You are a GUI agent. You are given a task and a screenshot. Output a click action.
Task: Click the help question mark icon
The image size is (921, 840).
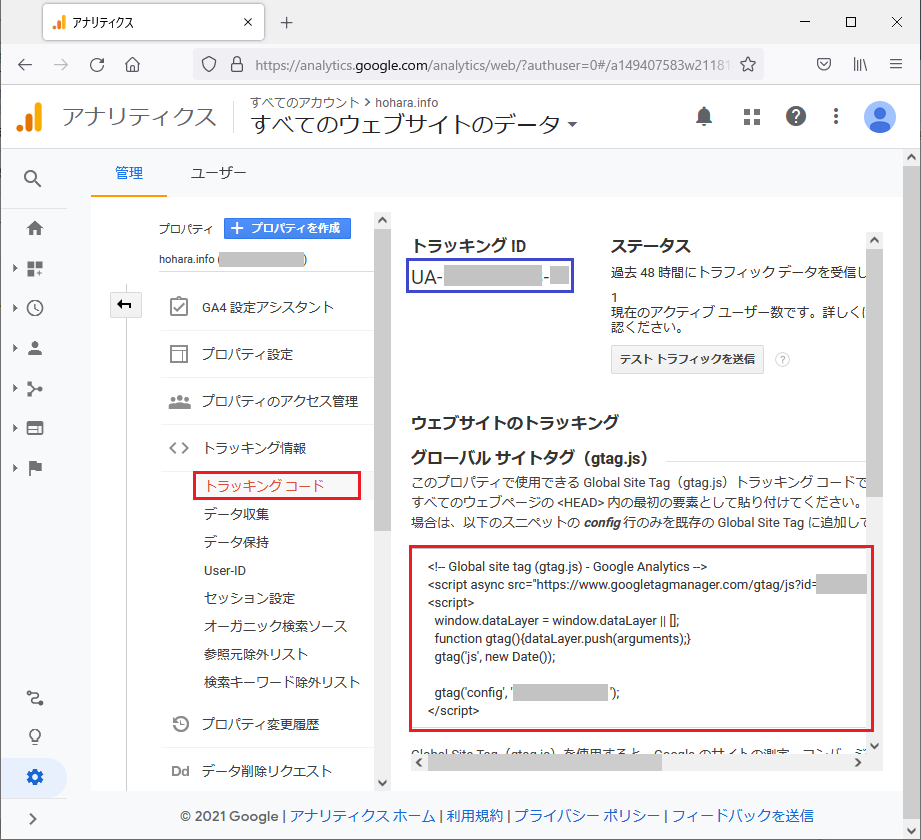pyautogui.click(x=796, y=117)
